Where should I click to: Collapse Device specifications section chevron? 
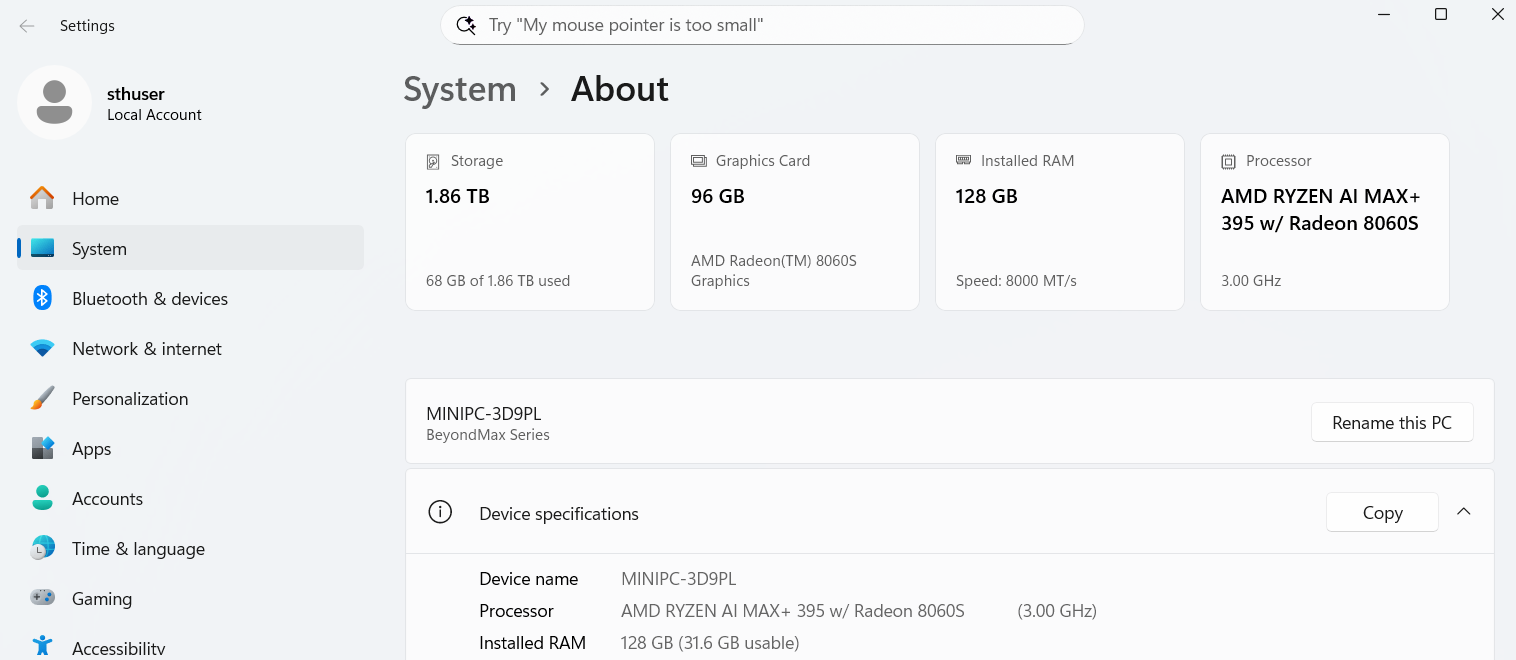[1464, 512]
